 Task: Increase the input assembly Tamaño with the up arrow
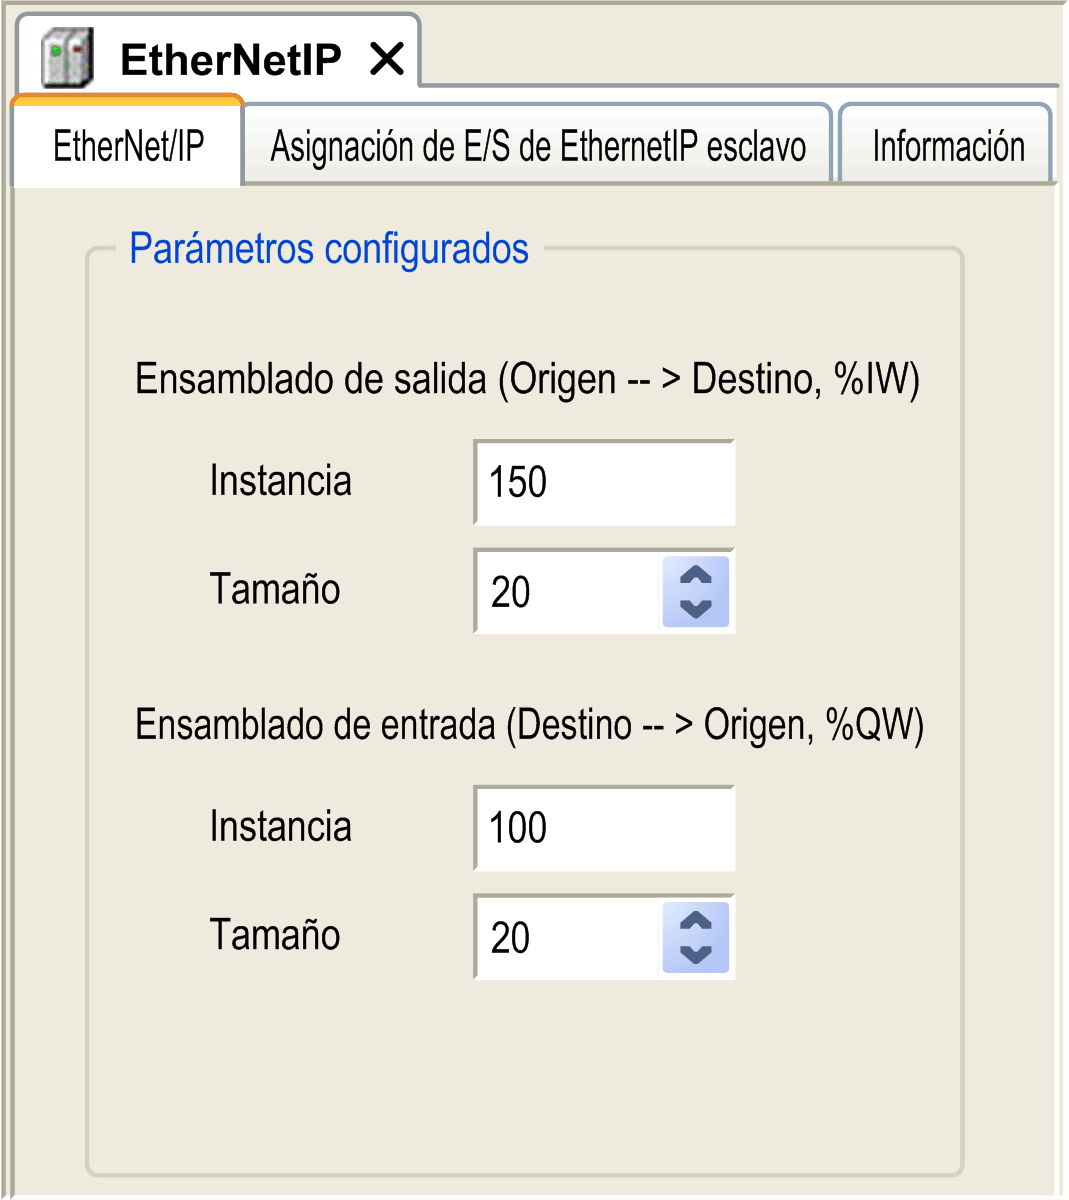[696, 922]
